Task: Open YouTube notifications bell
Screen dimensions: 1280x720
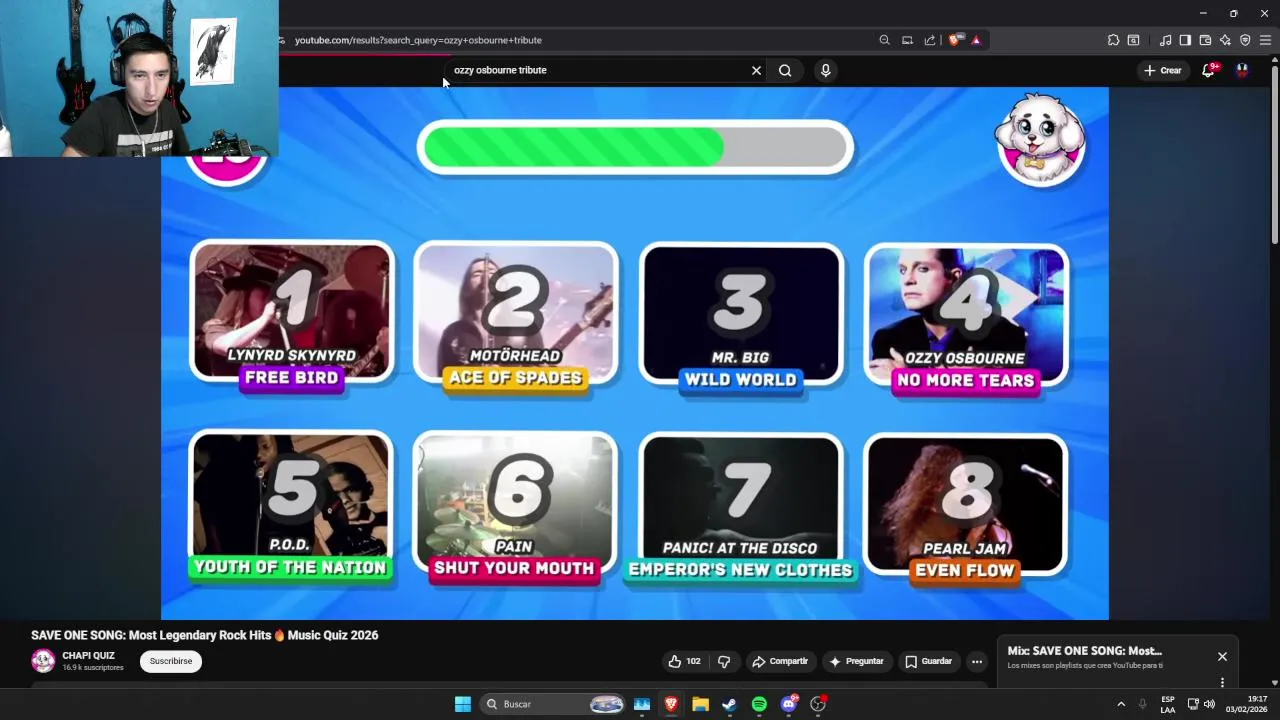Action: 1208,70
